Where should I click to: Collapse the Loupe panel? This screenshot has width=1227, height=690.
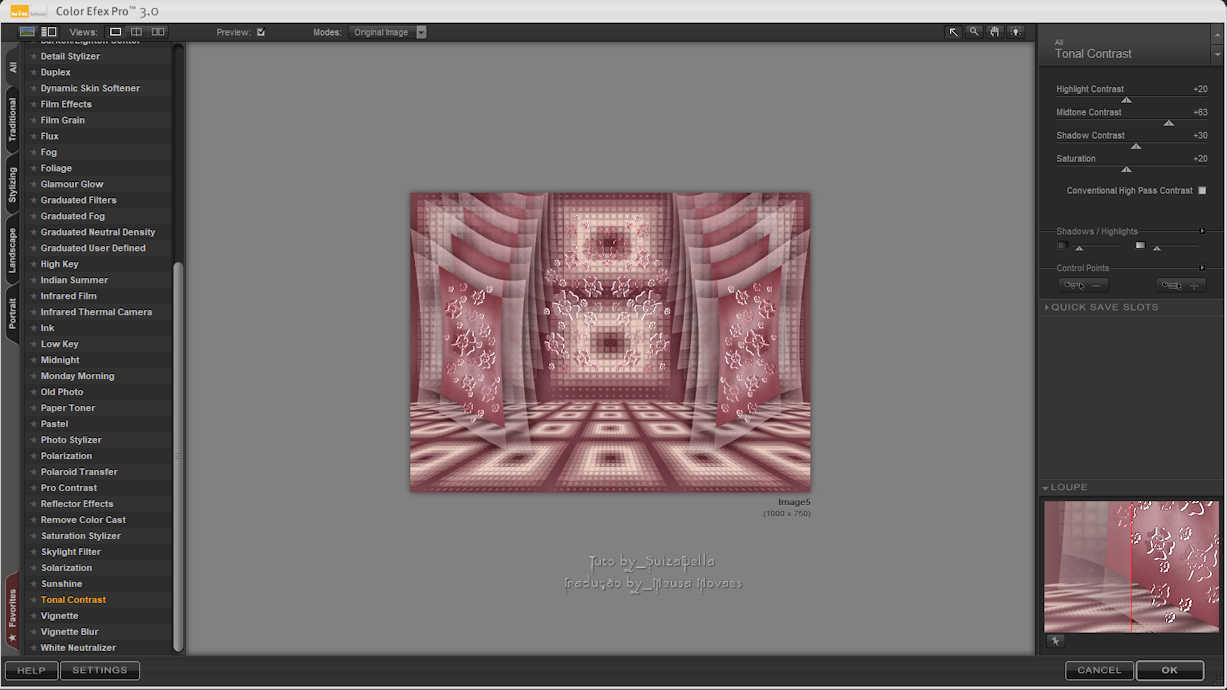pos(1046,488)
